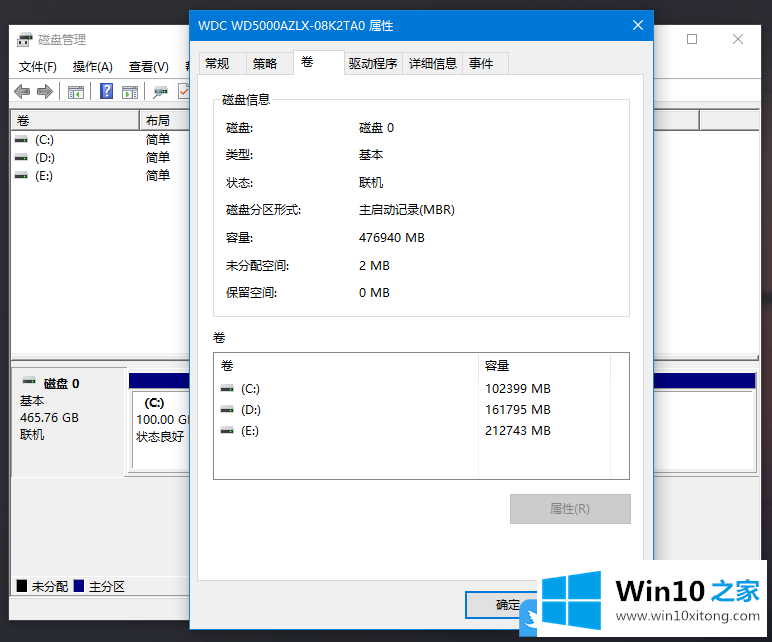Click 简单 layout cell in the C: row
772x642 pixels.
click(158, 140)
